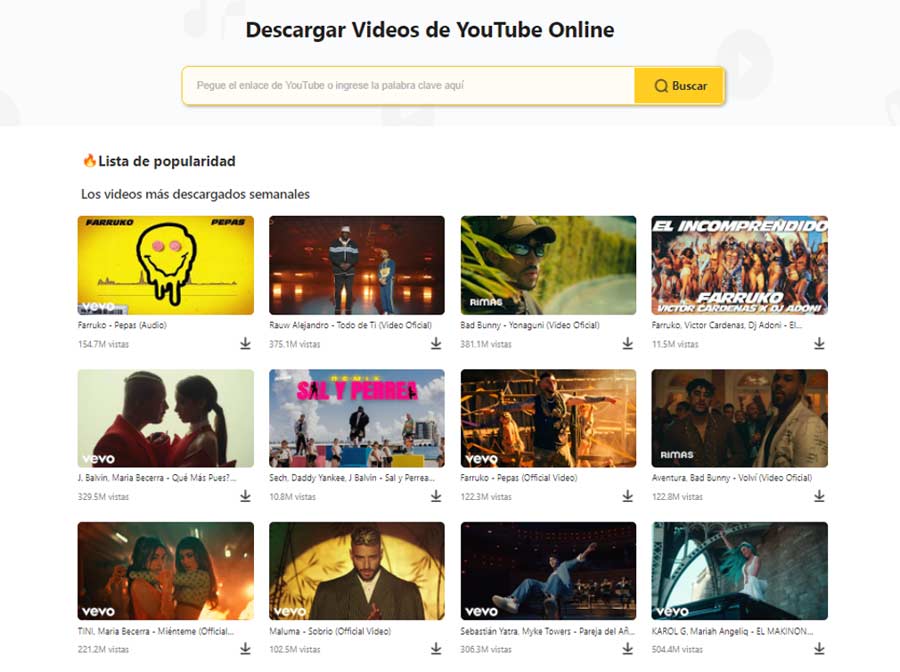Click title 'Aventura, Bad Bunny - Volví'
This screenshot has width=900, height=672.
pyautogui.click(x=732, y=477)
